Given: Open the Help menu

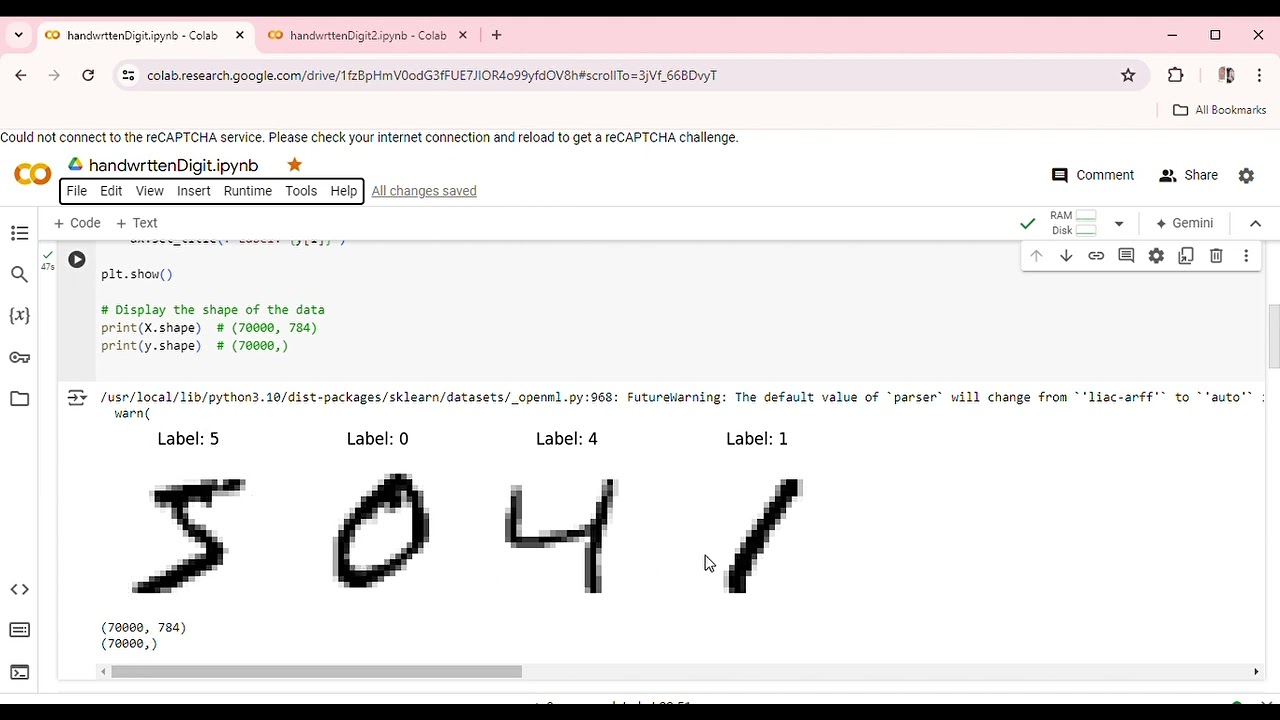Looking at the screenshot, I should pyautogui.click(x=343, y=191).
